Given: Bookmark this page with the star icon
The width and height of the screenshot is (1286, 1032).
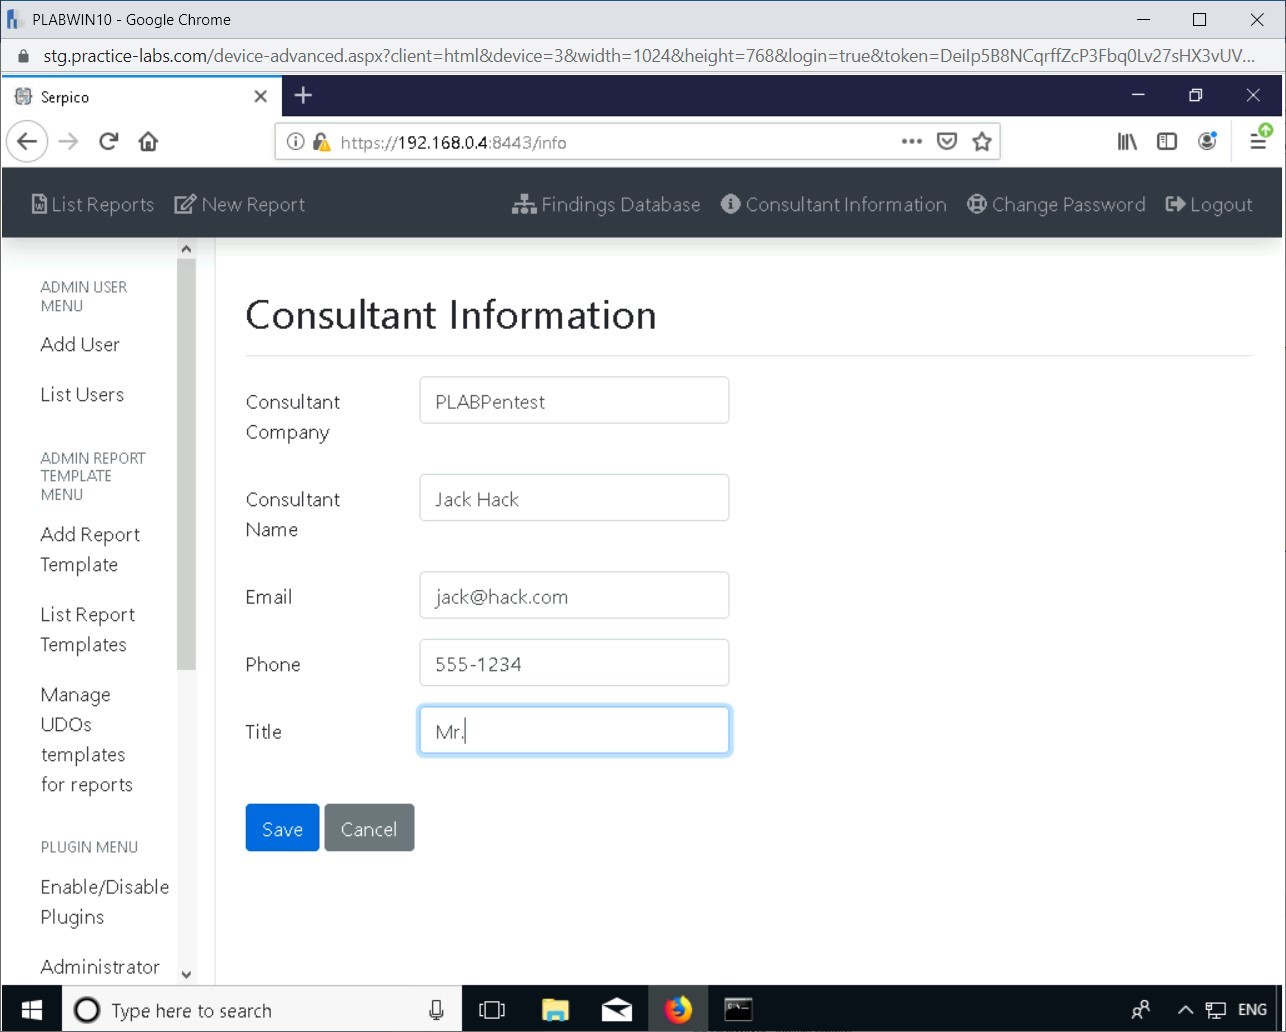Looking at the screenshot, I should [982, 142].
